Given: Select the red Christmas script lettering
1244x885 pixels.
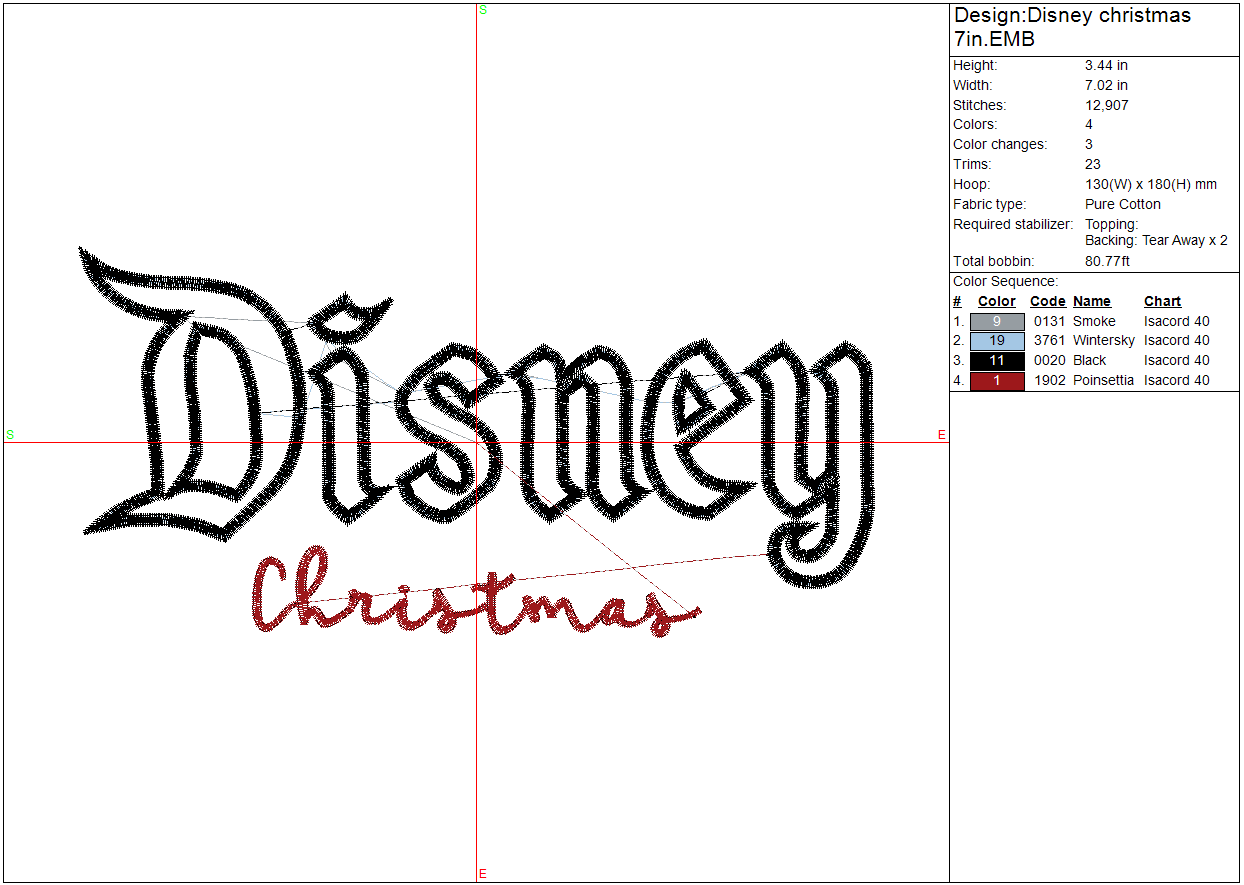Looking at the screenshot, I should [470, 600].
